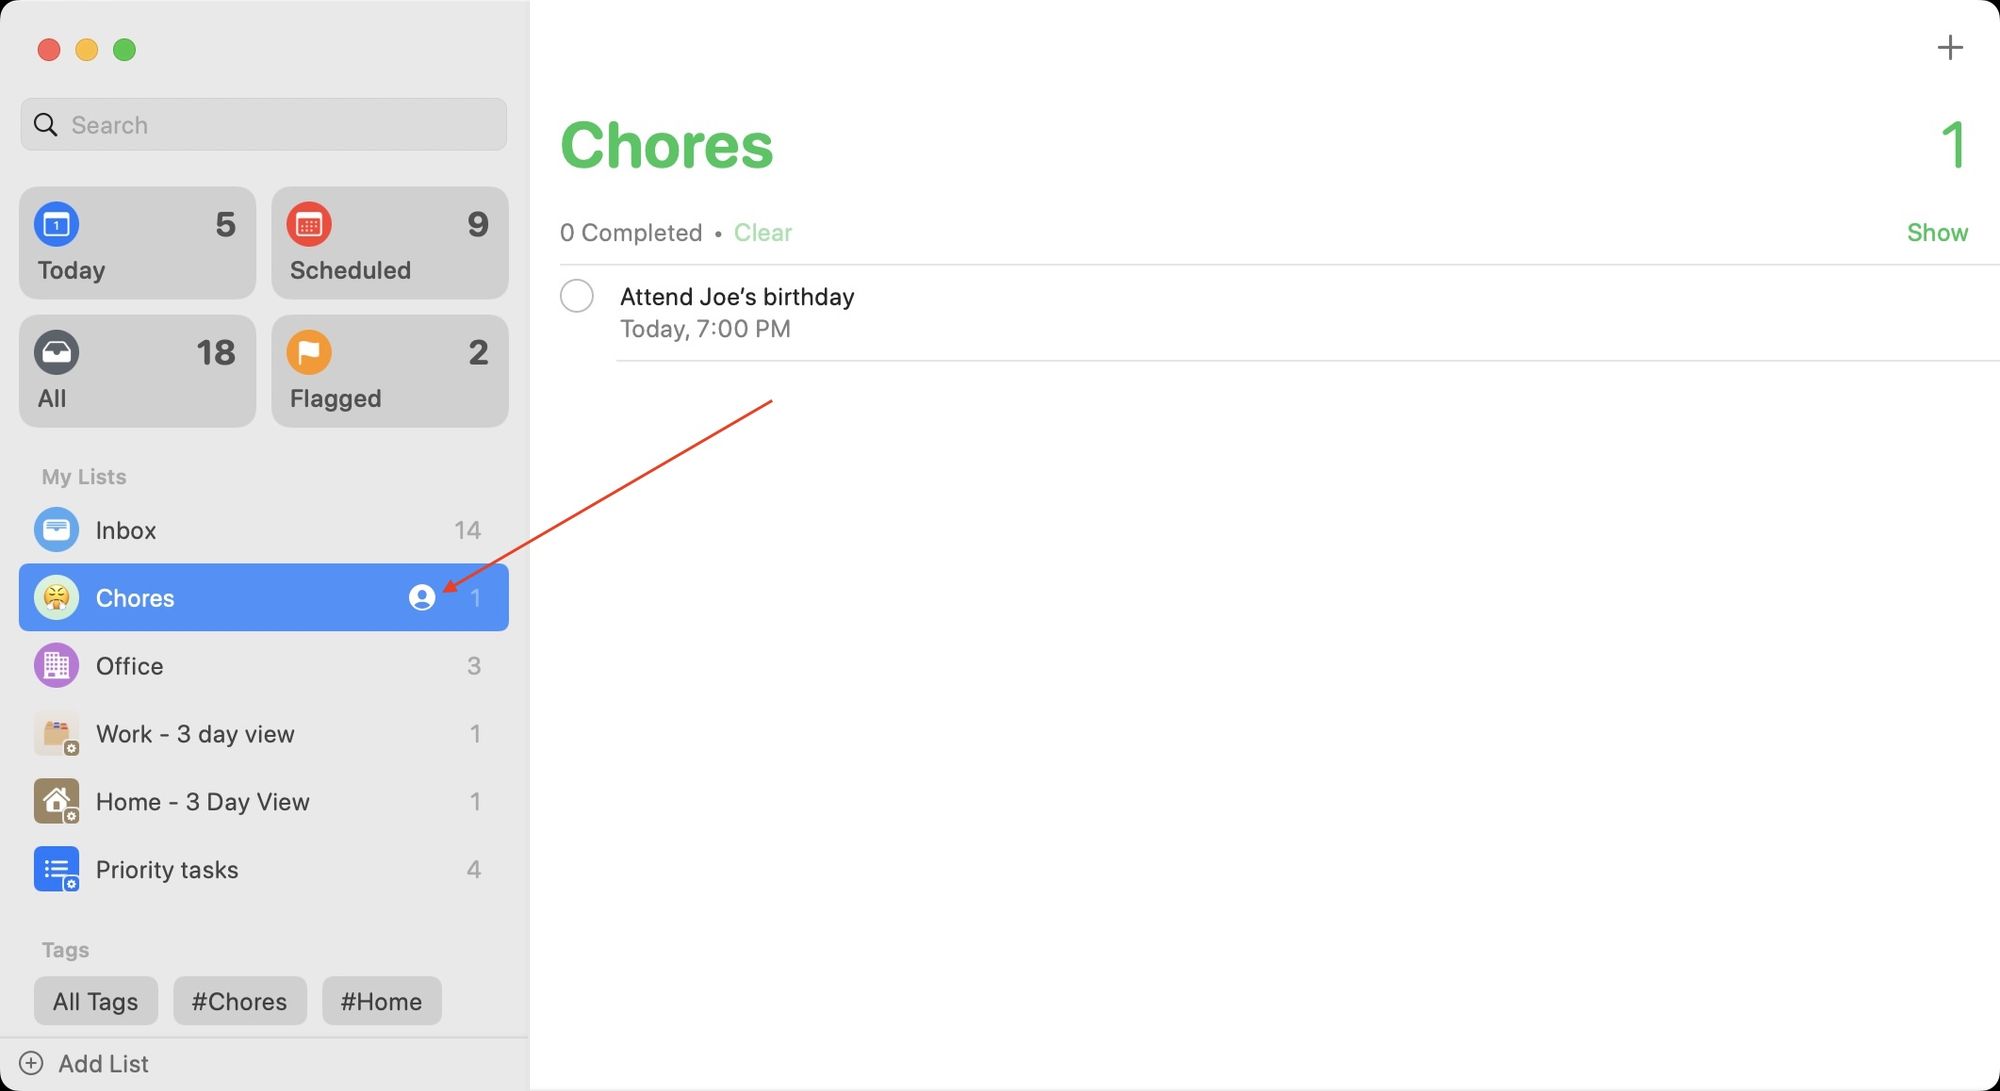The height and width of the screenshot is (1091, 2000).
Task: Open the Priority tasks list icon
Action: [55, 868]
